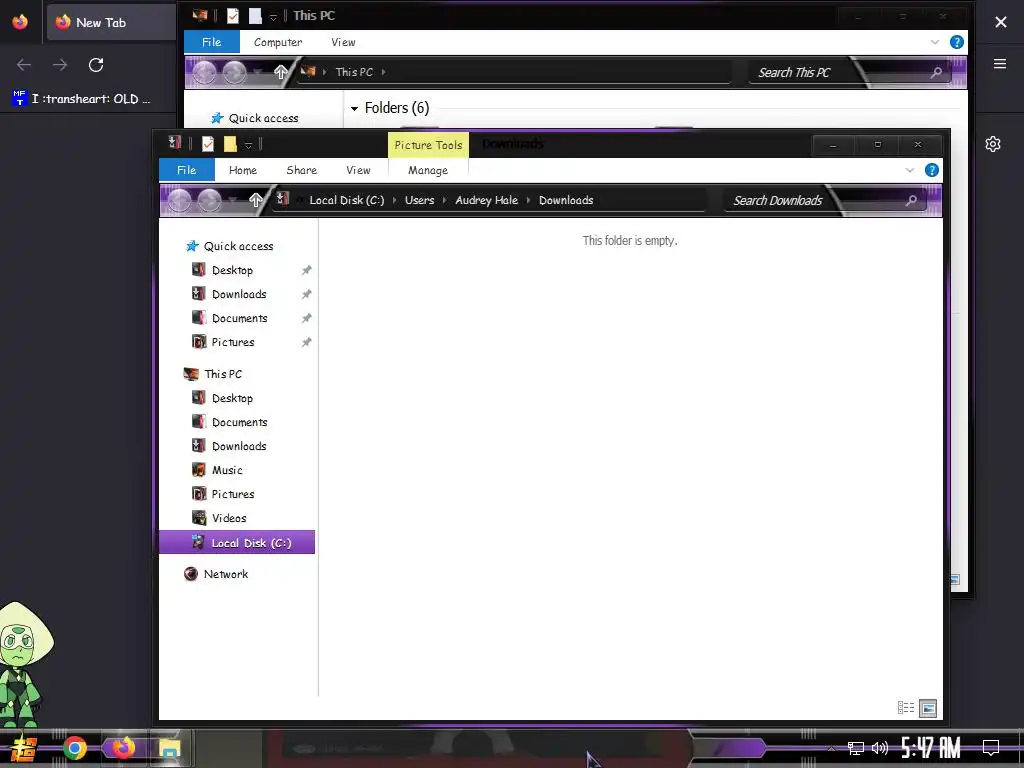Screen dimensions: 1024x768
Task: Click This PC in the back window breadcrumb
Action: pos(354,72)
